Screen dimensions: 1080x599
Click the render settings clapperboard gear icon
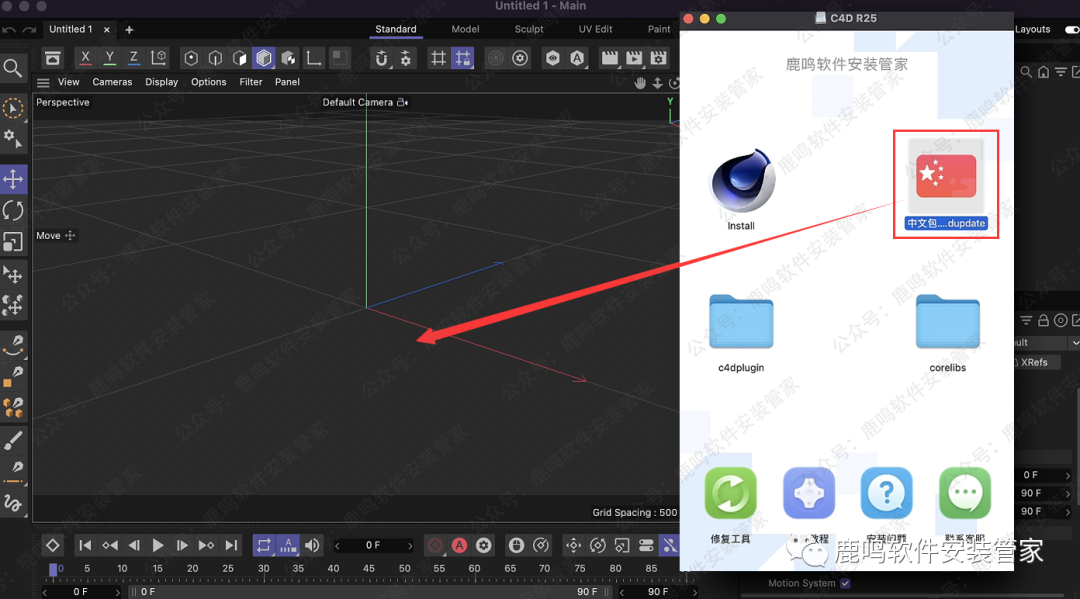[x=656, y=58]
